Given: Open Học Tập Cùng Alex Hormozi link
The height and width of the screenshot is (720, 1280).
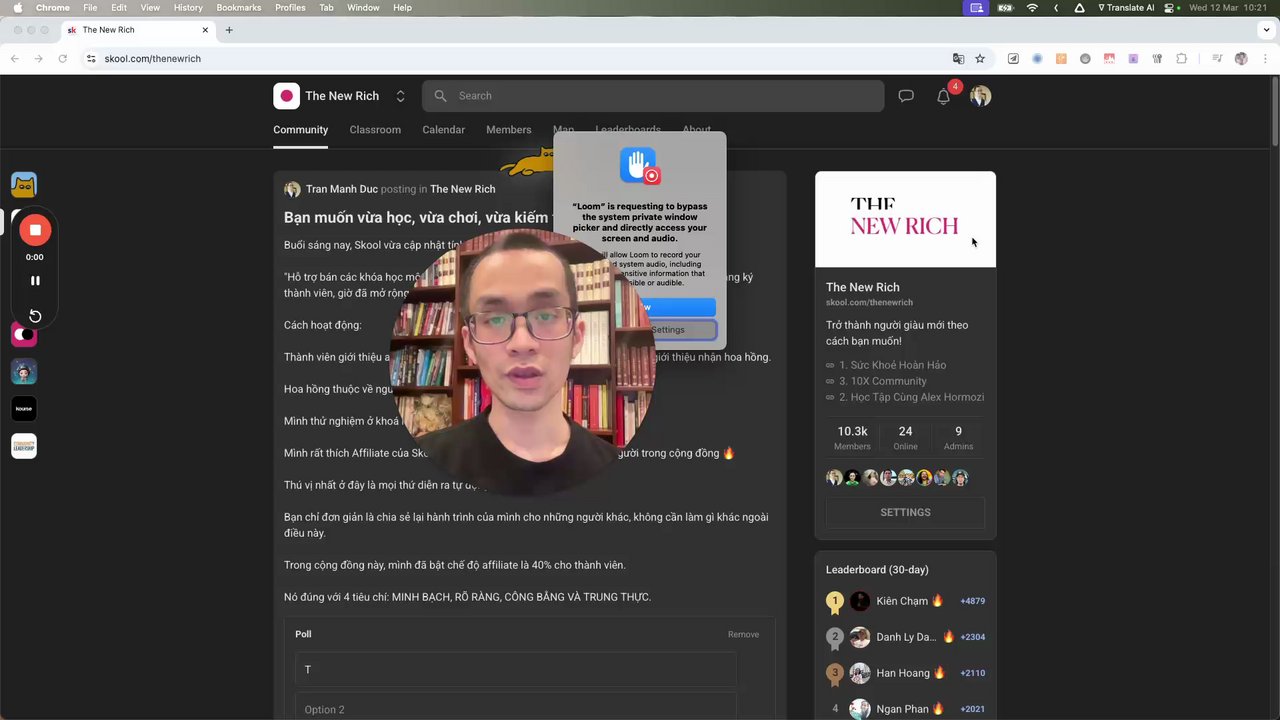Looking at the screenshot, I should point(911,397).
